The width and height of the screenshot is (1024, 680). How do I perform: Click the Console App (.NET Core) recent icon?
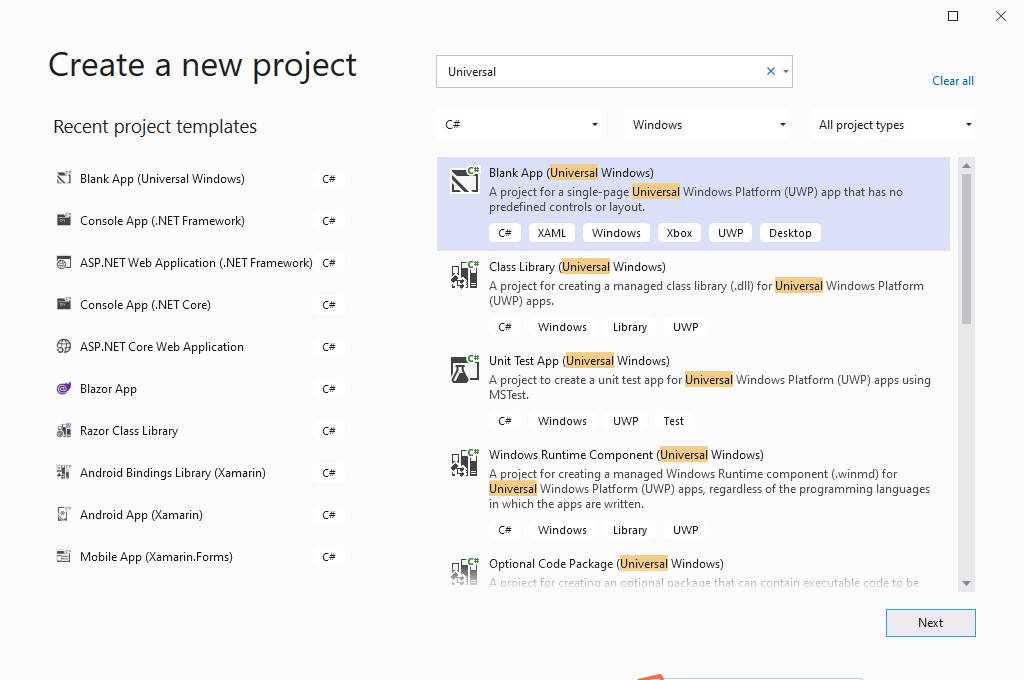[64, 305]
